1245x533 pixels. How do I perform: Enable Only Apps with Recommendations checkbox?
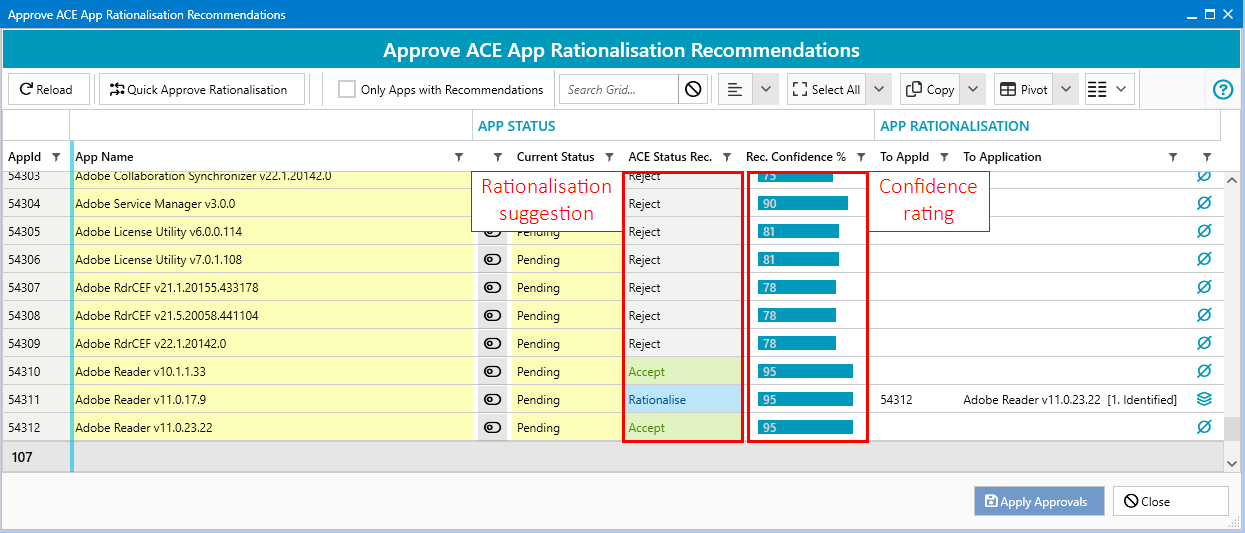pyautogui.click(x=347, y=89)
